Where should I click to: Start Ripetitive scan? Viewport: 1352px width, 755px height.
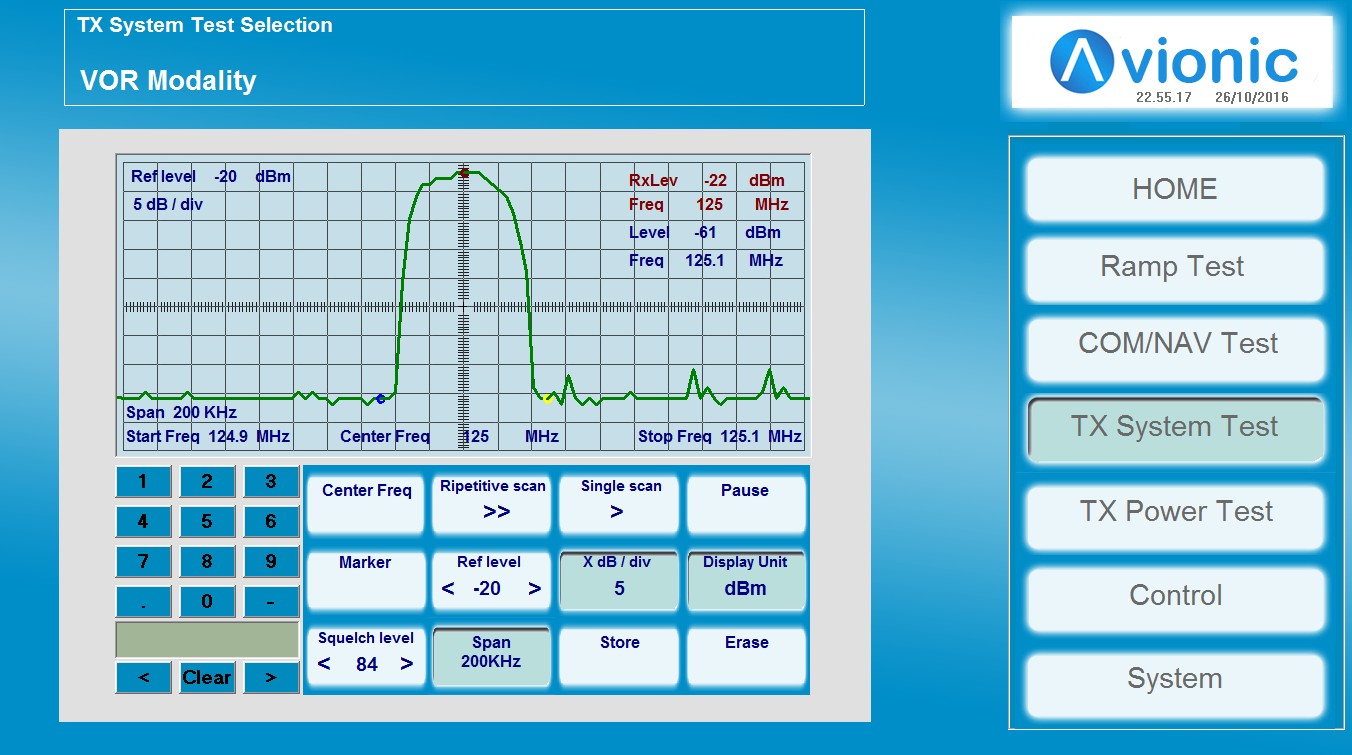click(492, 503)
